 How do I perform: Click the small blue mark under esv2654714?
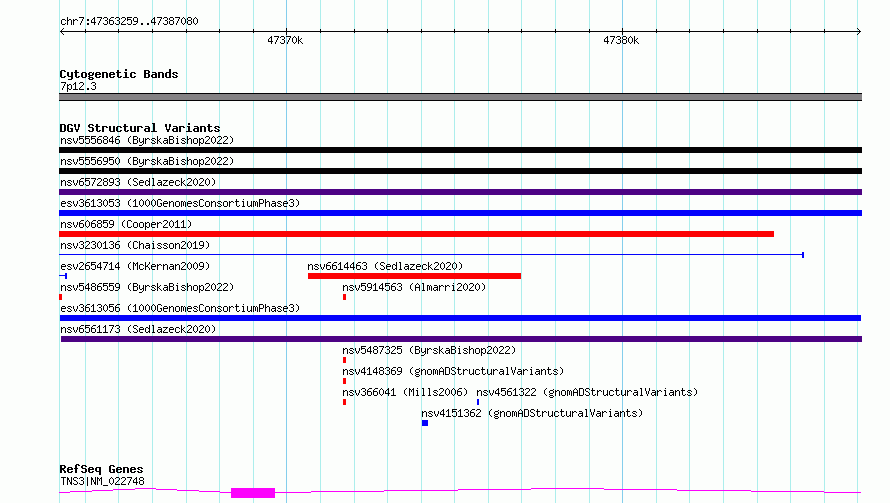[63, 276]
